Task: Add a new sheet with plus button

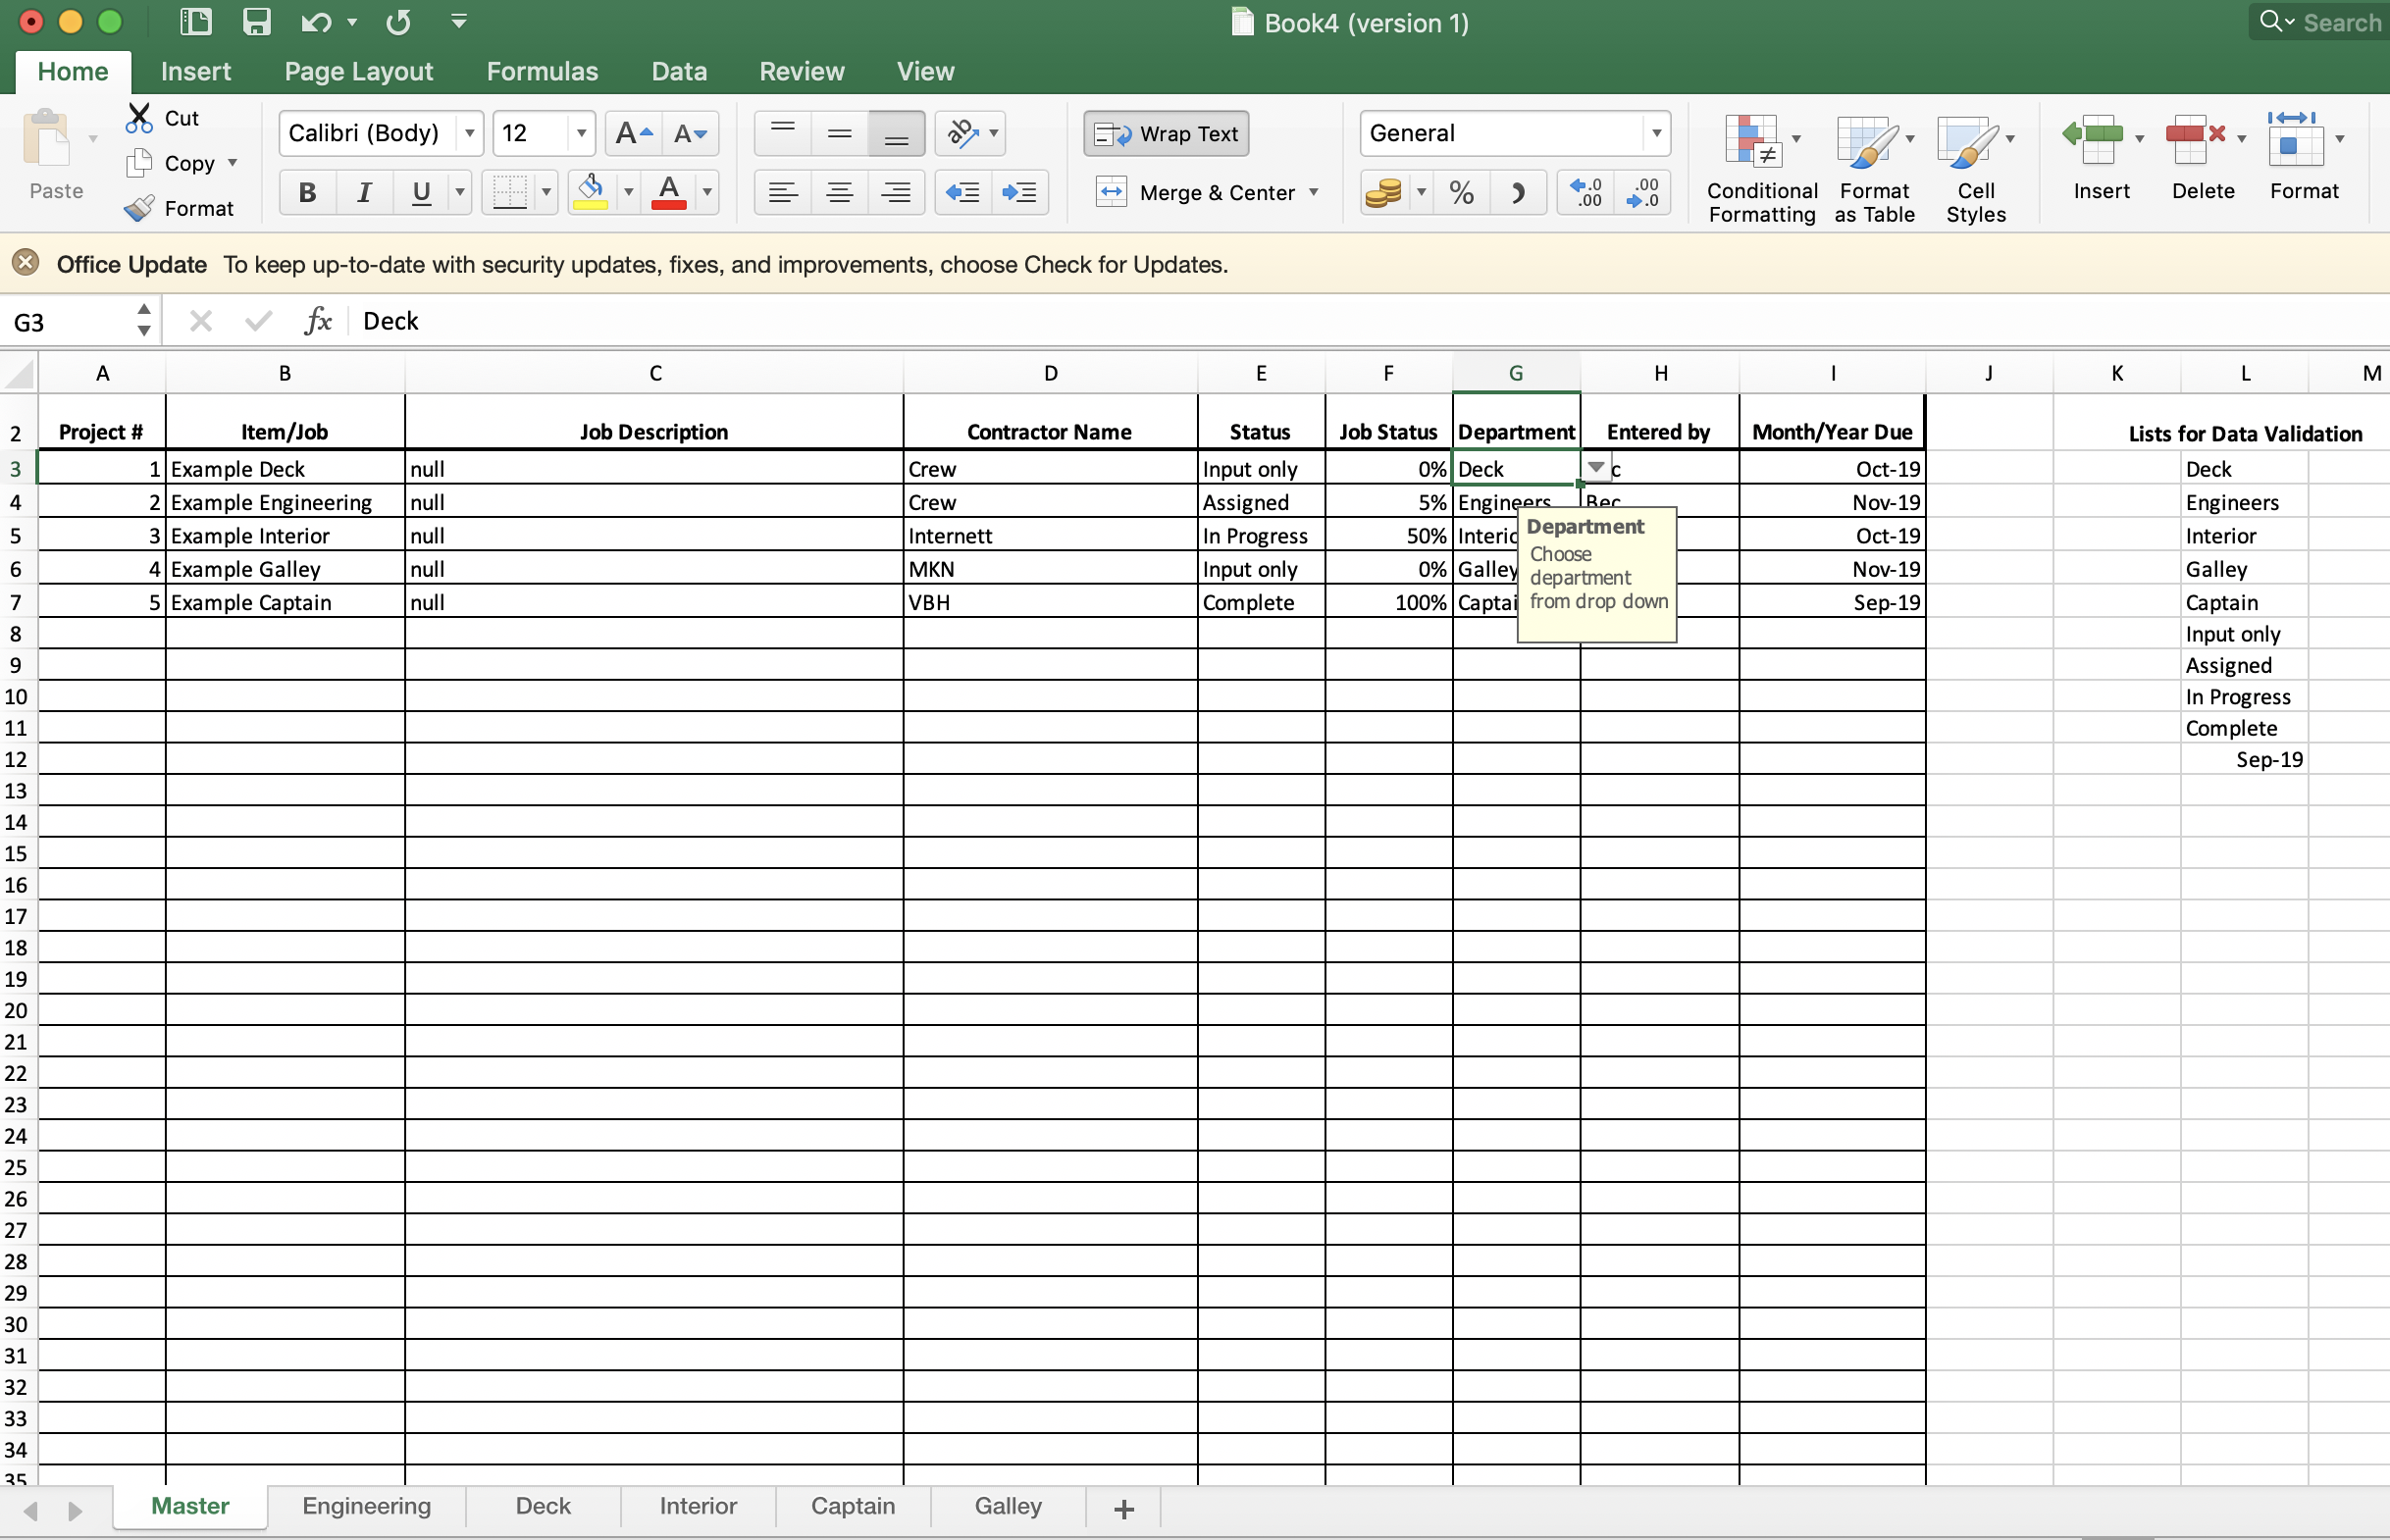Action: coord(1123,1508)
